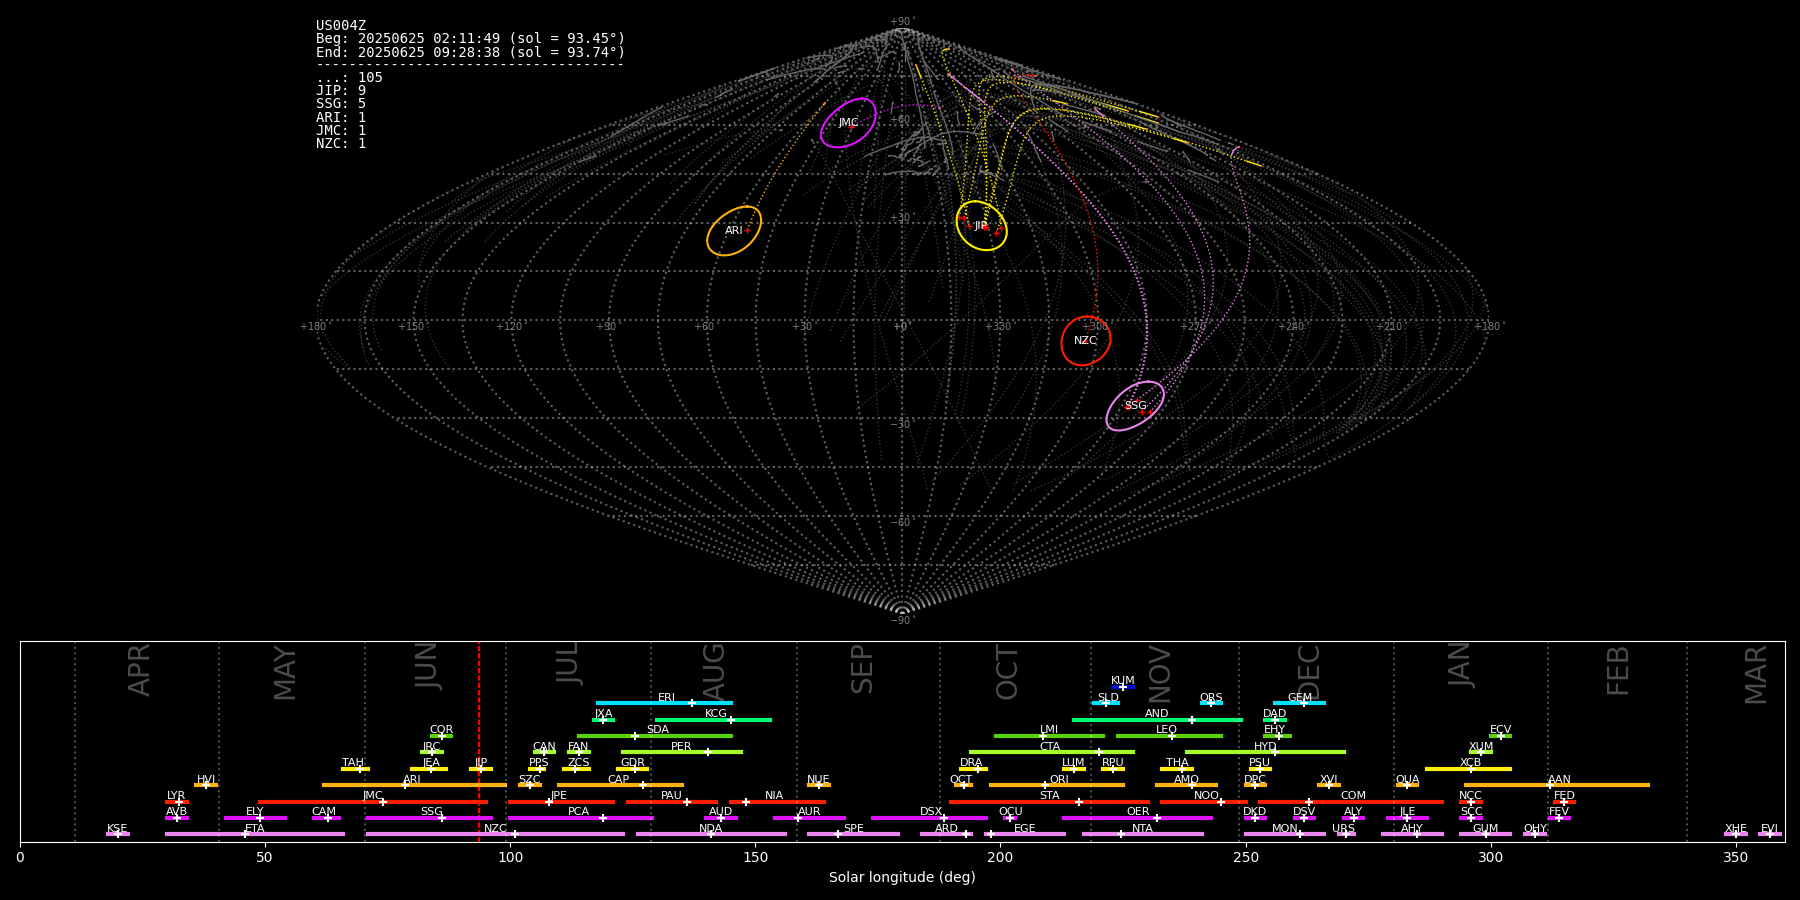Select the PER shower bar in timeline
The image size is (1800, 900).
[682, 752]
